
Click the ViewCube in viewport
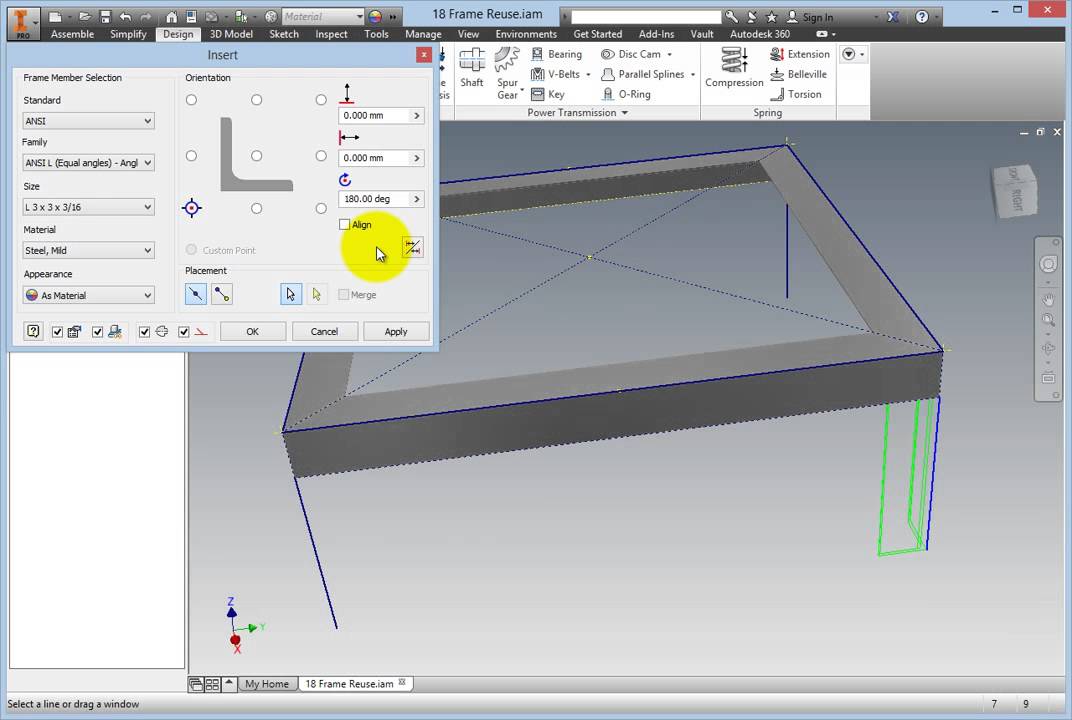pyautogui.click(x=1015, y=191)
